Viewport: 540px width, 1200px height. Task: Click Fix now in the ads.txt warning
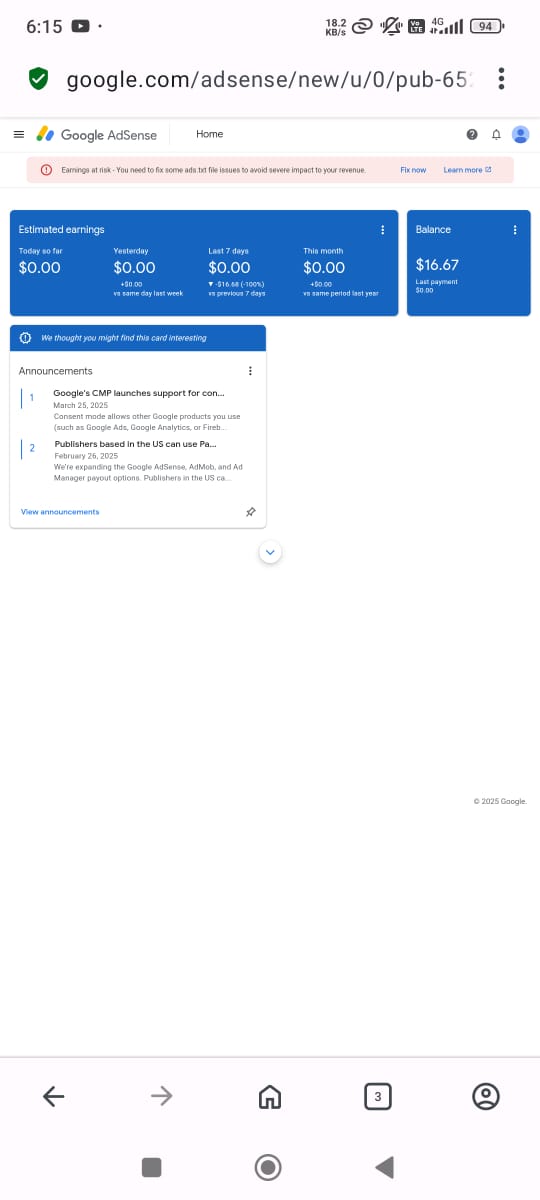click(413, 170)
